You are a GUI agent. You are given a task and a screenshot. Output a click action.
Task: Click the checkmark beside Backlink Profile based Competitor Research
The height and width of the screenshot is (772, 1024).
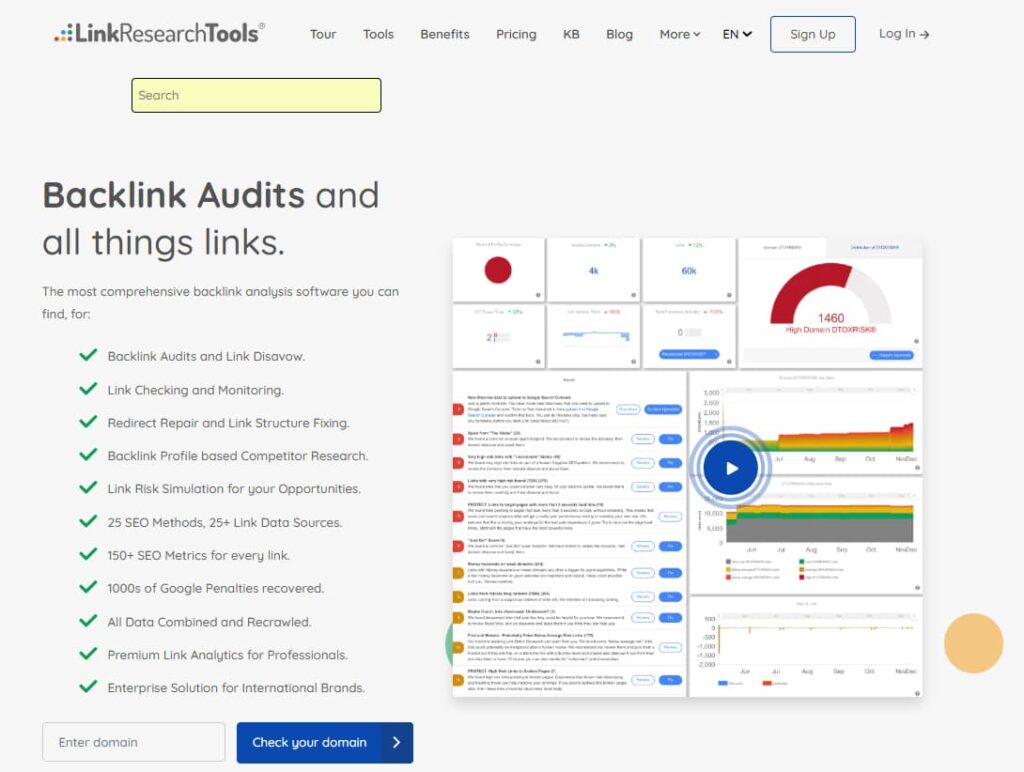coord(88,455)
